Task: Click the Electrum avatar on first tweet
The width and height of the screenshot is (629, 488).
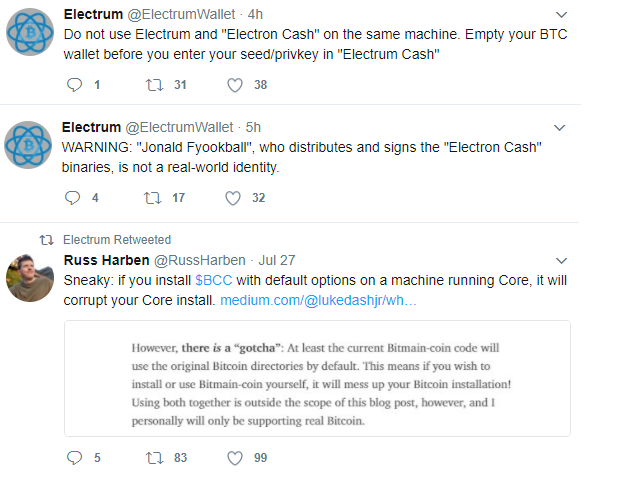Action: point(29,32)
